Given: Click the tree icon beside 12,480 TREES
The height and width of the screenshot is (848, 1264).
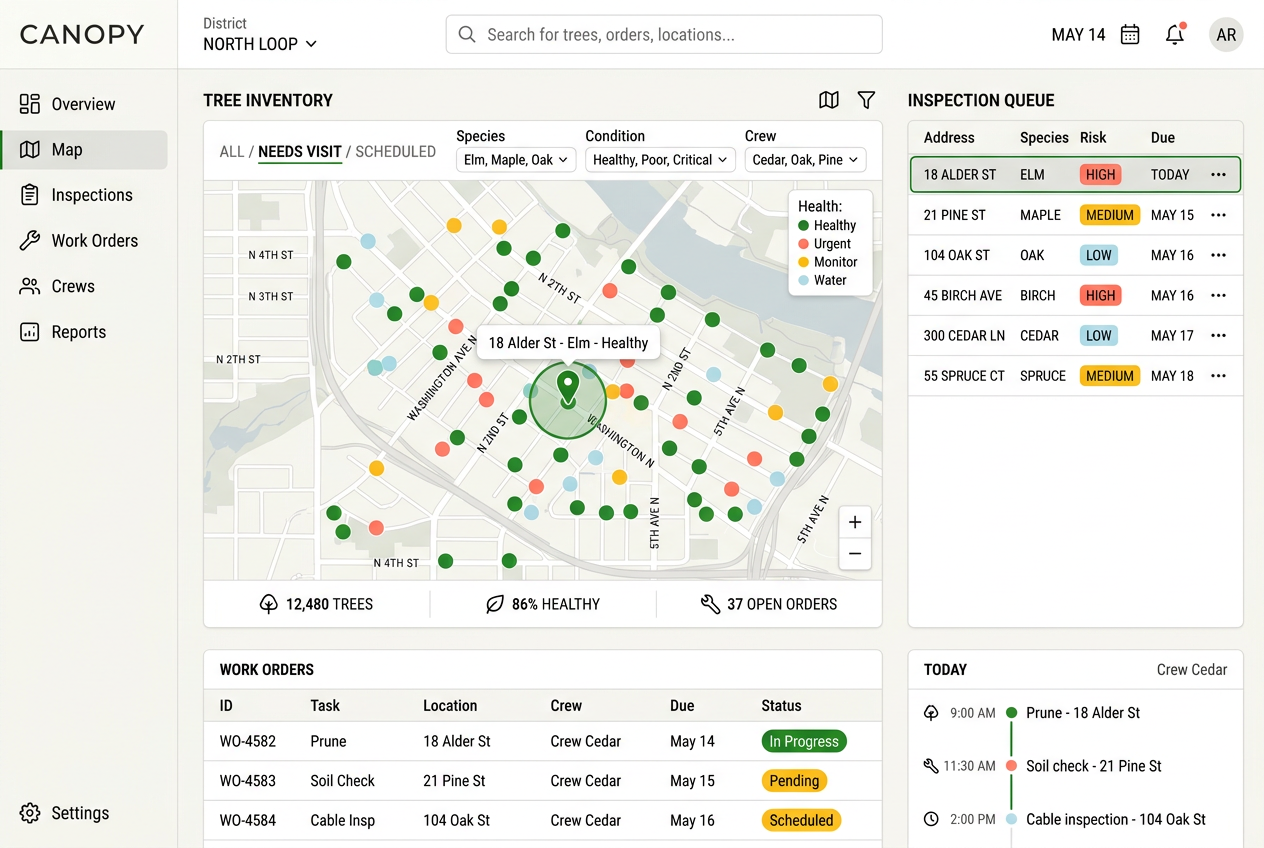Looking at the screenshot, I should click(268, 604).
